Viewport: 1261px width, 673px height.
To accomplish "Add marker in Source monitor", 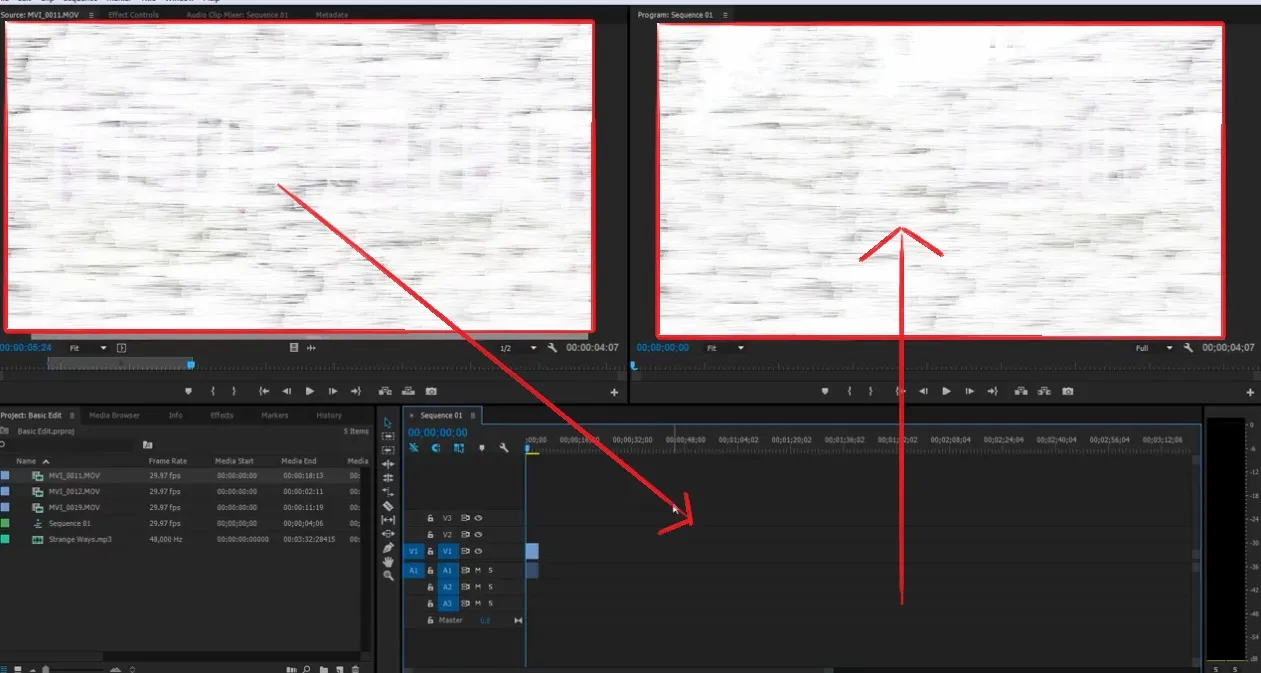I will [188, 391].
